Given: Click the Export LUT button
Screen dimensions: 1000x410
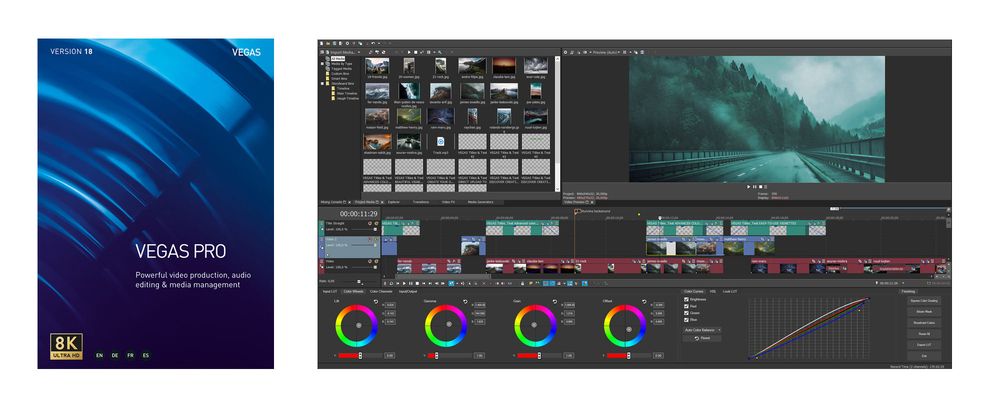Looking at the screenshot, I should [924, 345].
